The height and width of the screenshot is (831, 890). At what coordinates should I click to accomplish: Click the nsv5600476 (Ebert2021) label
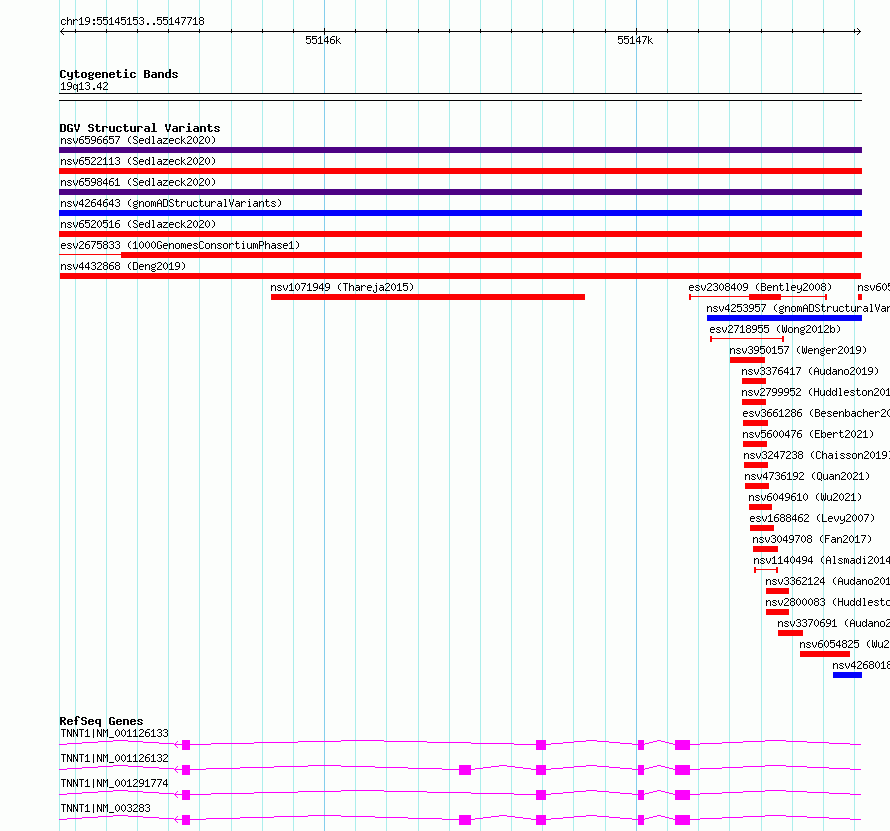(x=808, y=434)
